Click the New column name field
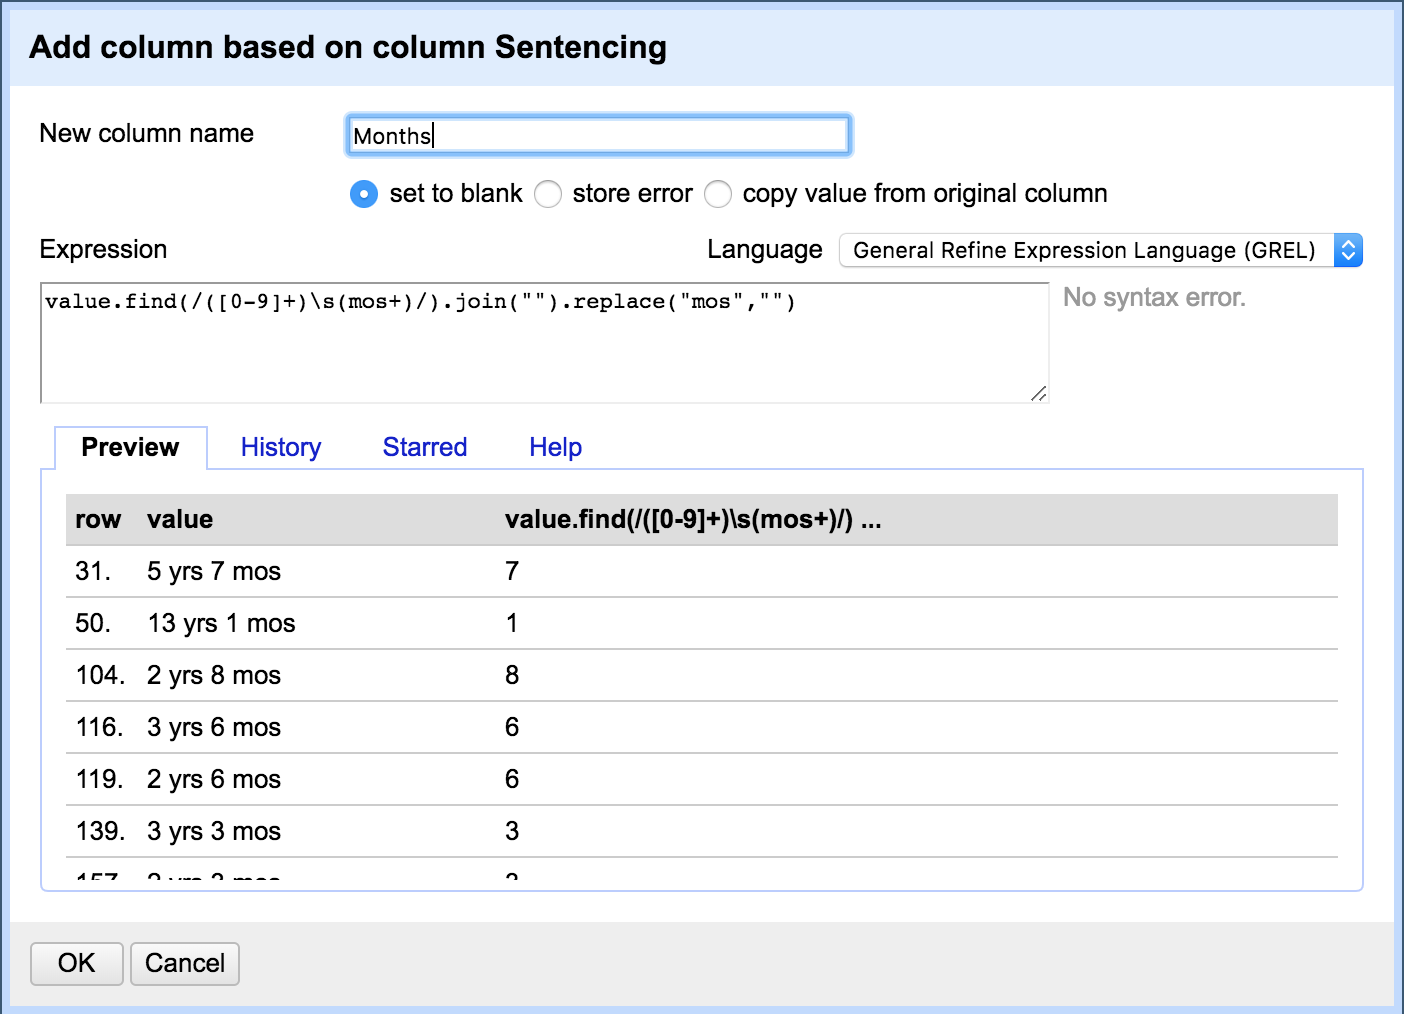This screenshot has height=1014, width=1404. 598,136
